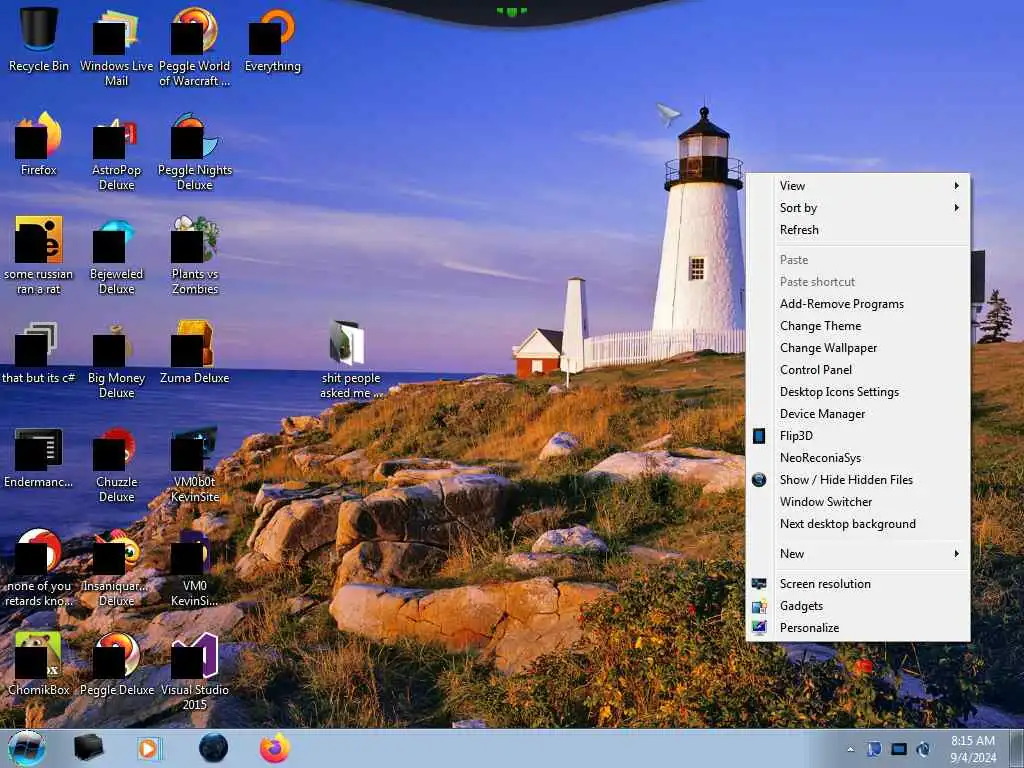The height and width of the screenshot is (768, 1024).
Task: Open Screen resolution settings
Action: (x=858, y=584)
